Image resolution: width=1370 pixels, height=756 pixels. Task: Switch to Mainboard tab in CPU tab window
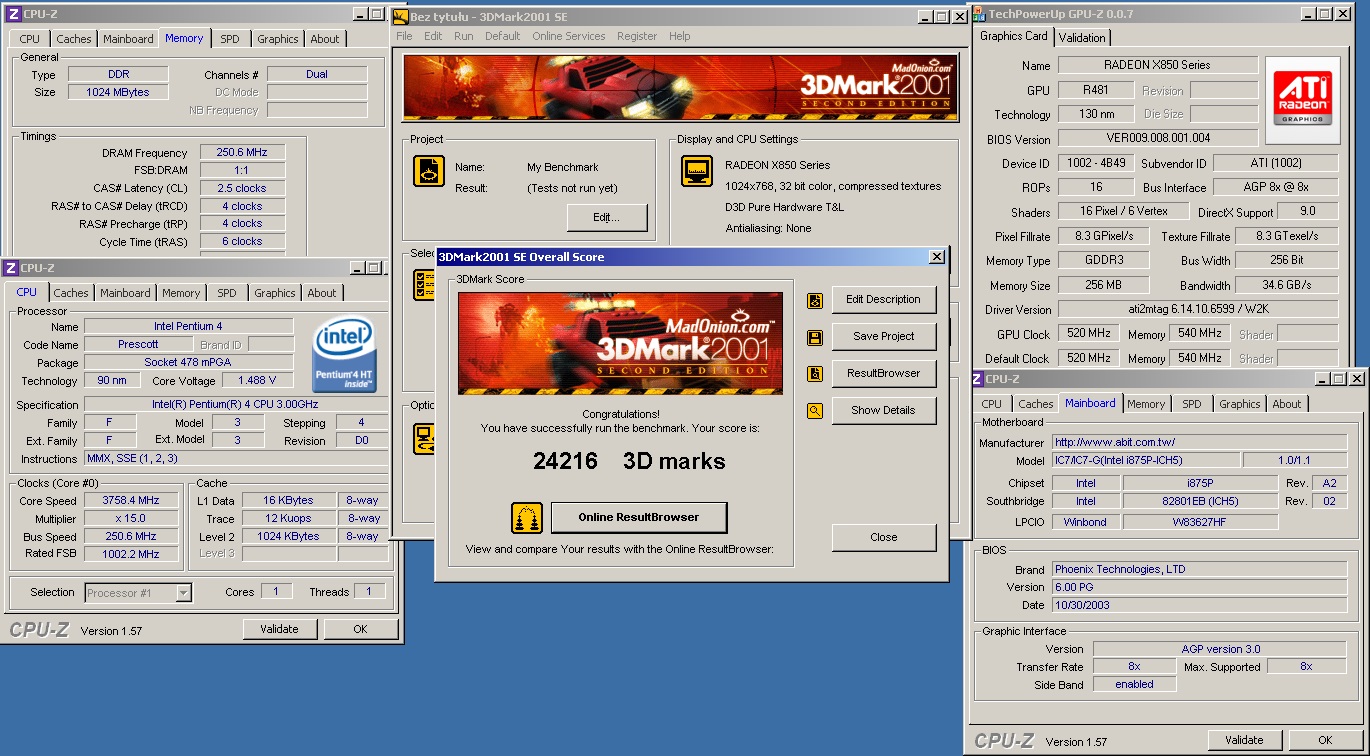click(x=125, y=293)
